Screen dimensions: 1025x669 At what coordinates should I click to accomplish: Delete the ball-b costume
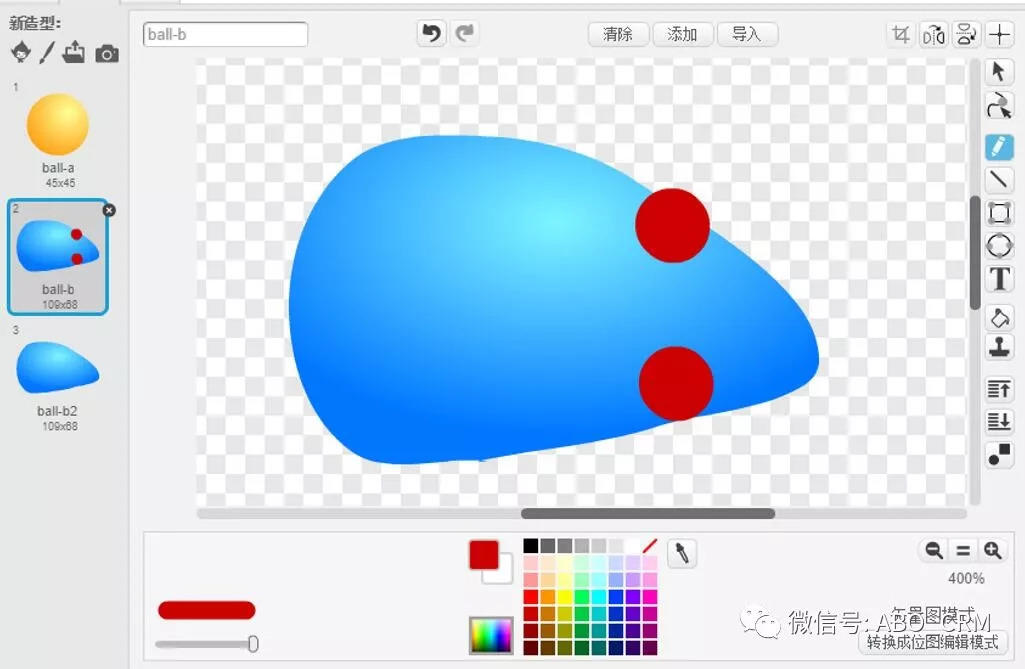[109, 210]
